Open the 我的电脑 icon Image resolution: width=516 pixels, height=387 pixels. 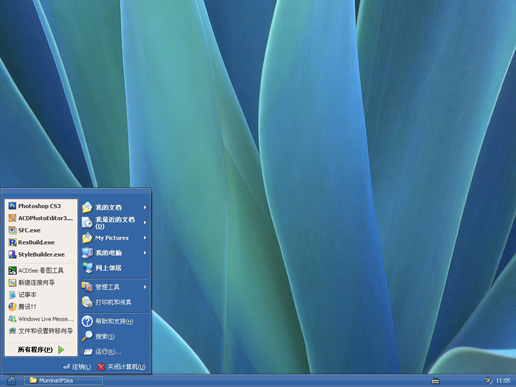tap(87, 253)
